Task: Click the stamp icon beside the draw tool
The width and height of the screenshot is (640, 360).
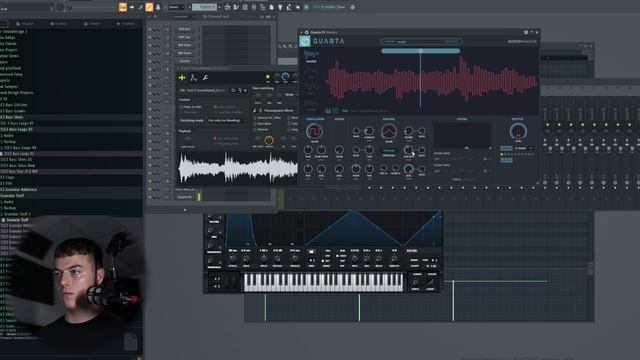Action: click(x=158, y=7)
